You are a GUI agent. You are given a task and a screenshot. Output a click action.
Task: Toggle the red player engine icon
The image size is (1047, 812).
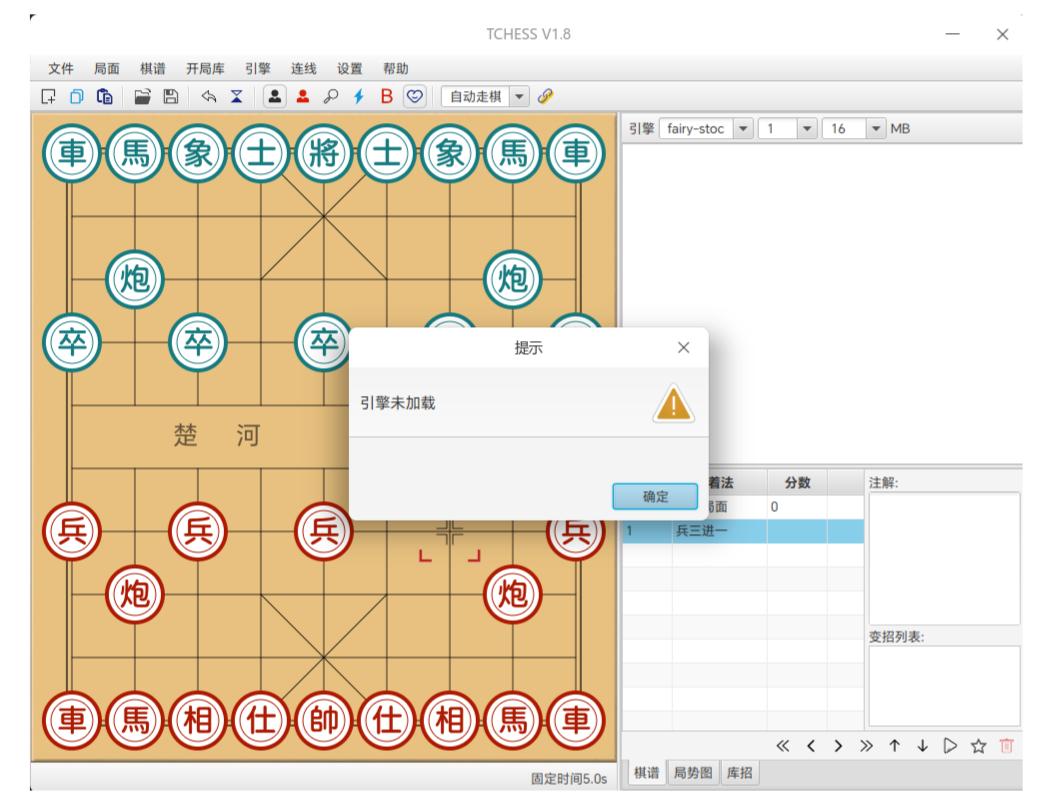coord(302,96)
